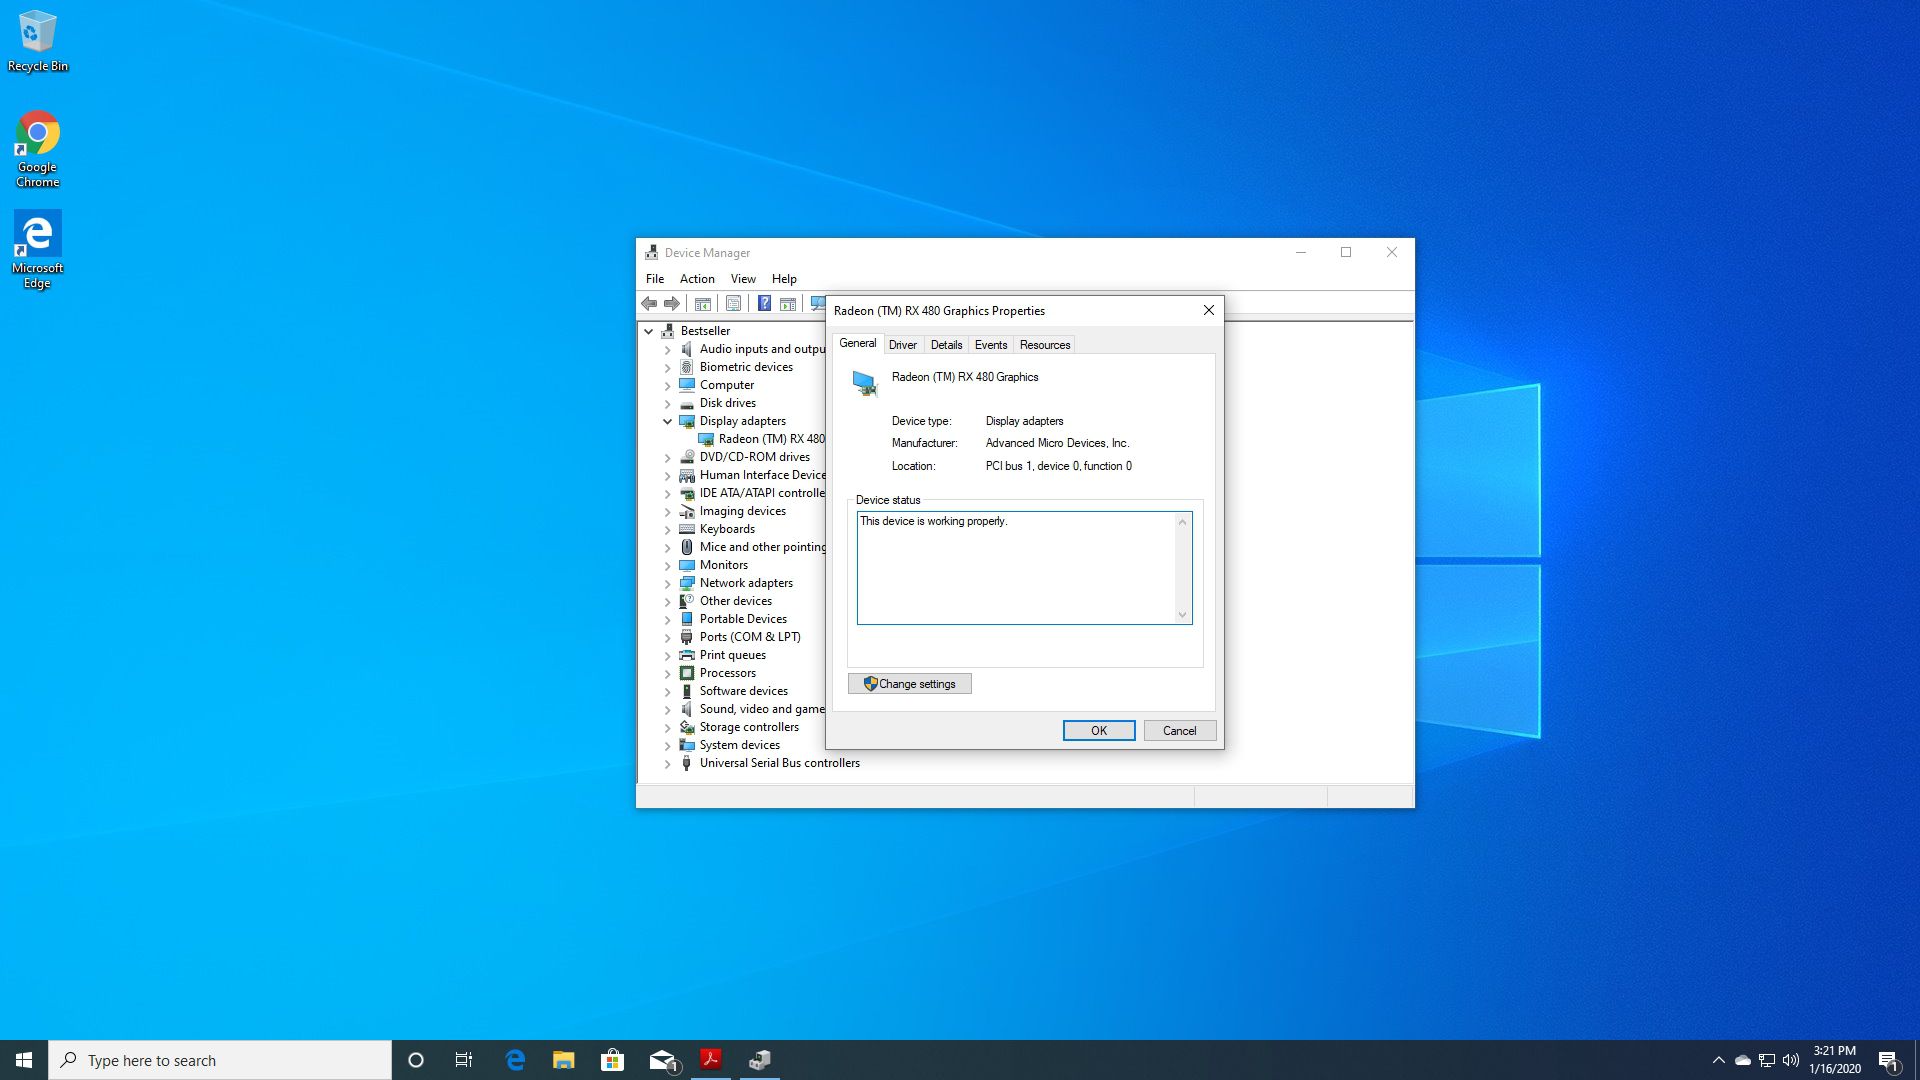This screenshot has height=1080, width=1920.
Task: Collapse the Display adapters category
Action: click(x=667, y=421)
